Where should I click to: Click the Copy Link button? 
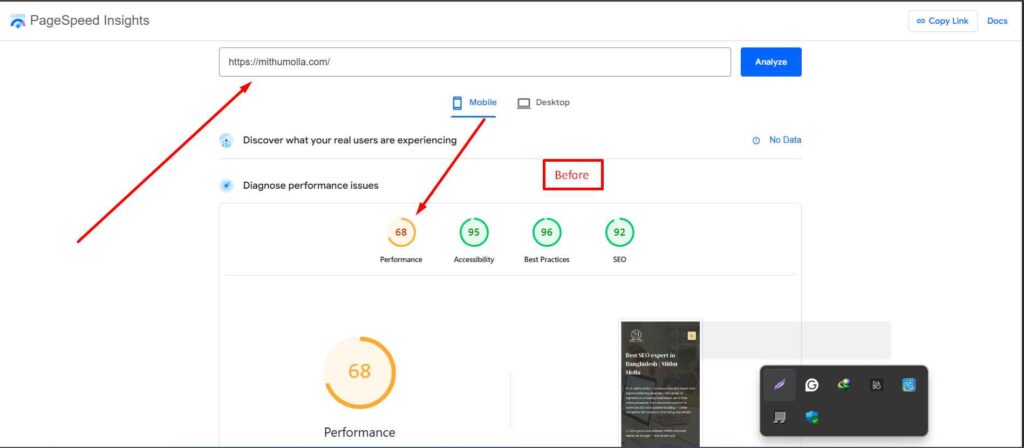pyautogui.click(x=942, y=21)
